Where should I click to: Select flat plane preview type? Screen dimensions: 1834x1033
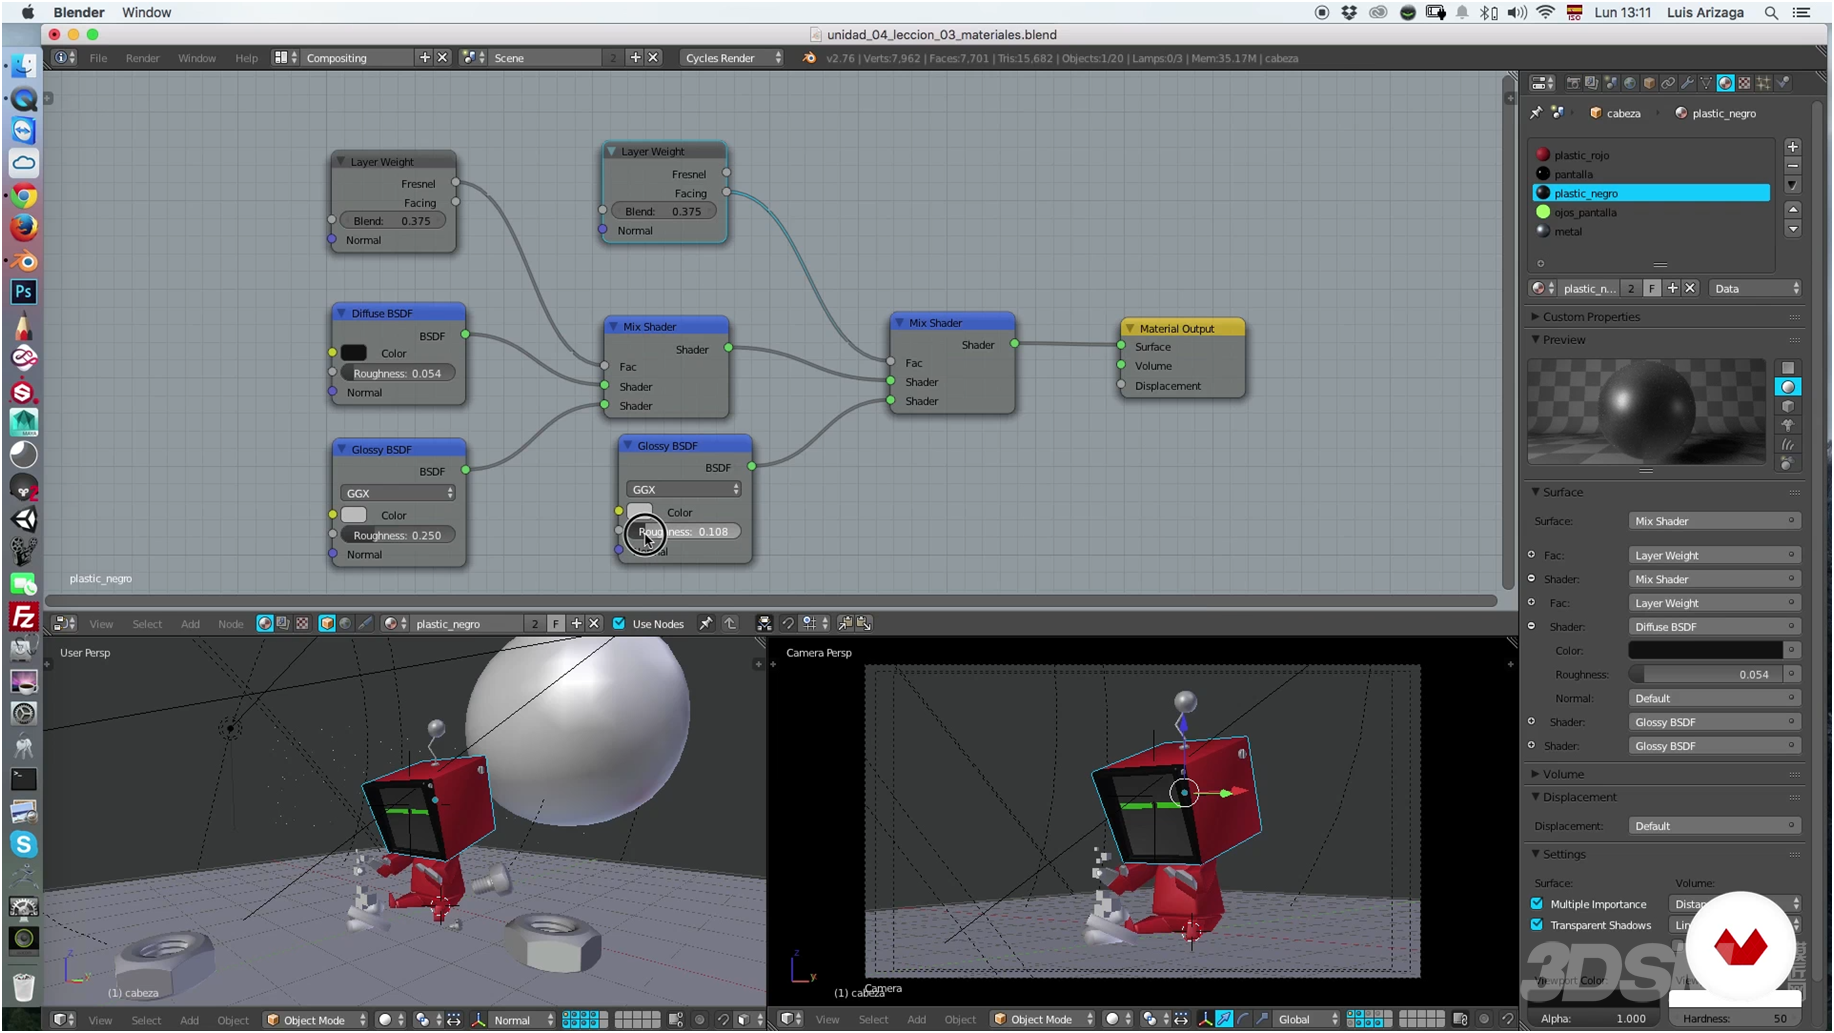coord(1788,368)
